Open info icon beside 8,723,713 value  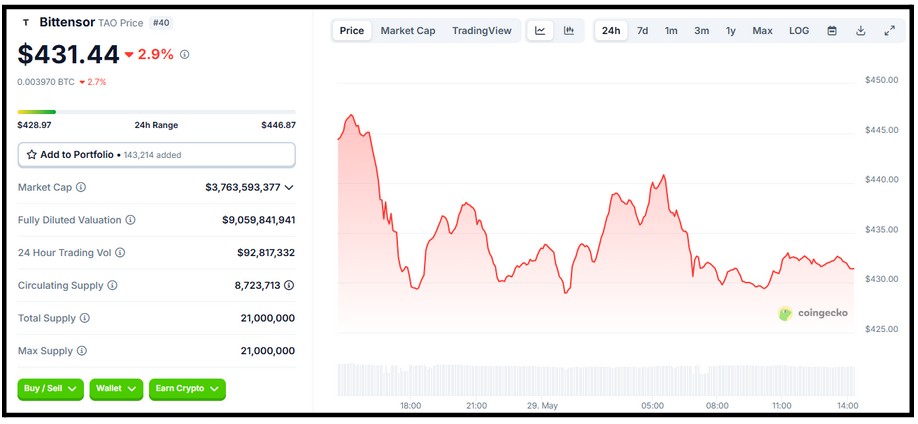289,286
